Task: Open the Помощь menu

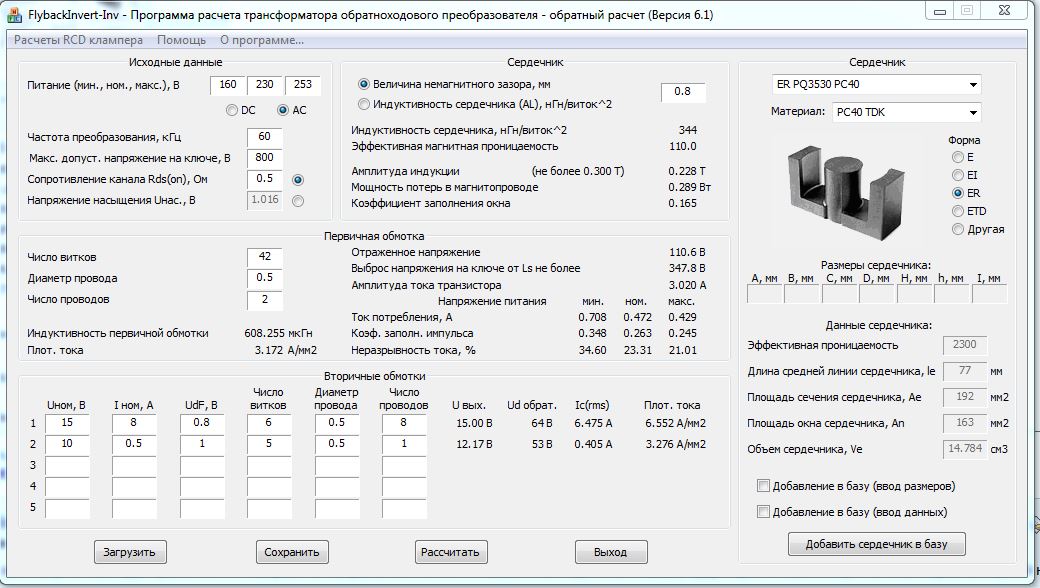Action: pos(181,40)
